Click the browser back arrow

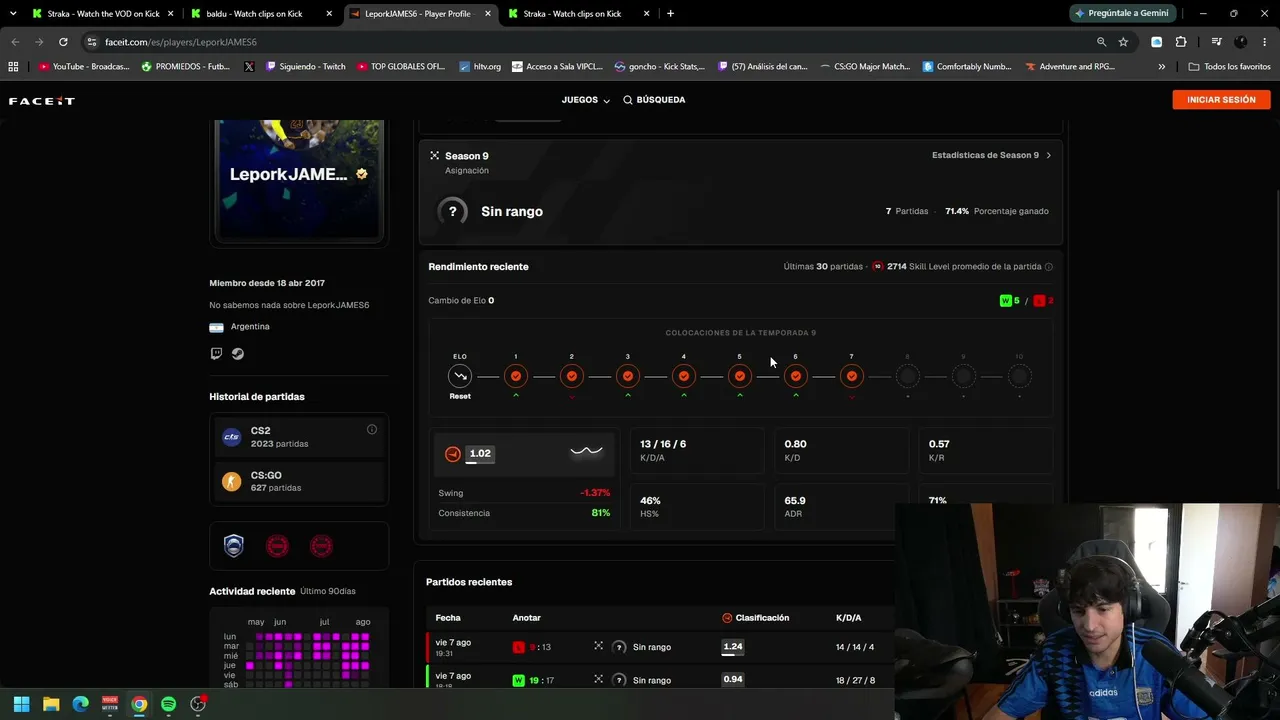pos(15,42)
